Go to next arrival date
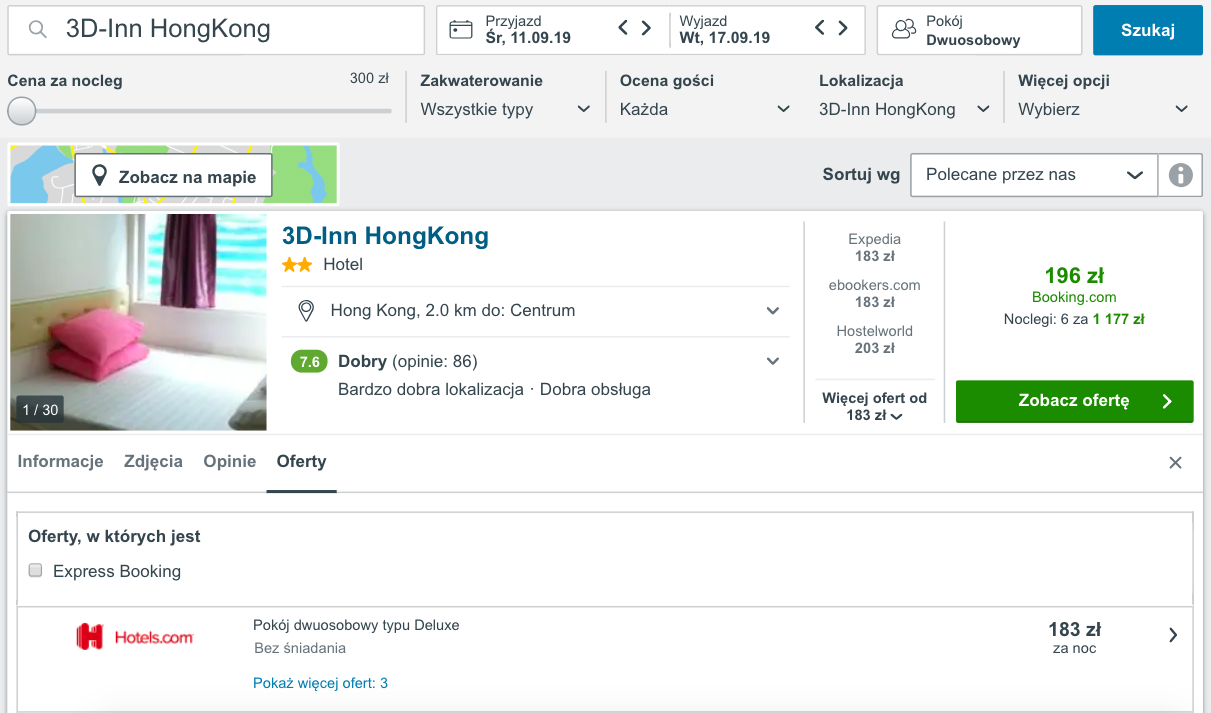The width and height of the screenshot is (1211, 713). coord(647,28)
